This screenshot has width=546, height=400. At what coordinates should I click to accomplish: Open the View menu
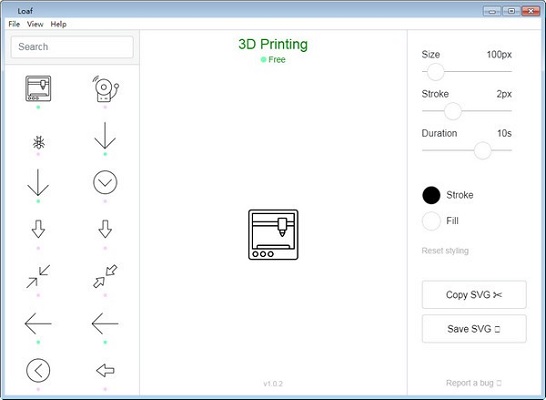pyautogui.click(x=35, y=24)
